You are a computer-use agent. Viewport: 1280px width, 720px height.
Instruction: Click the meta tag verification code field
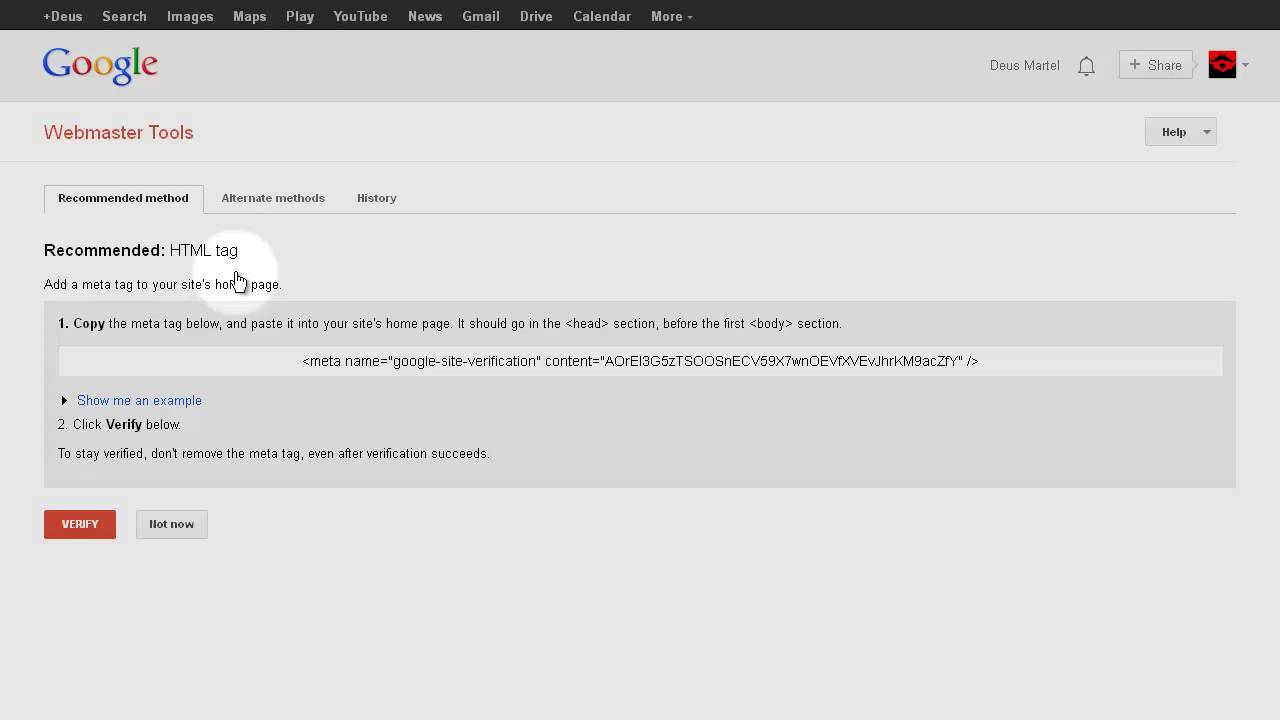click(640, 361)
